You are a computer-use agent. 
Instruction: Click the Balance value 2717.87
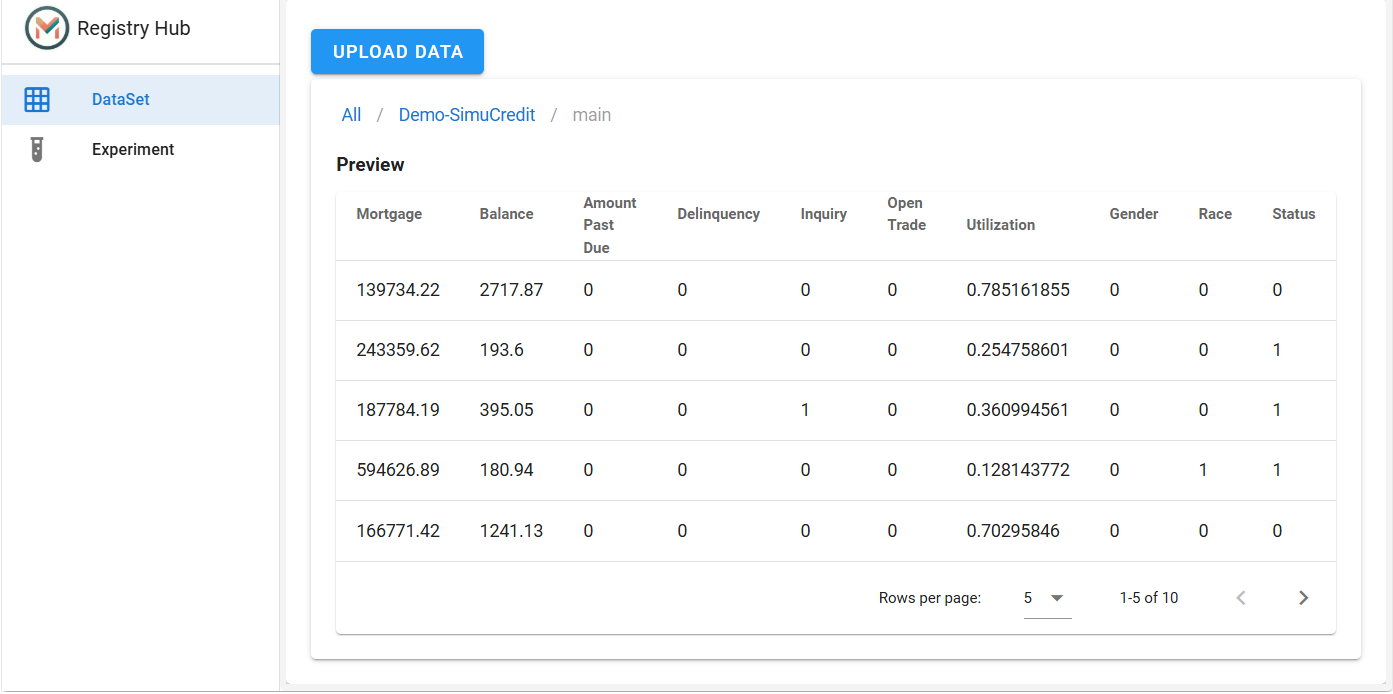tap(511, 290)
